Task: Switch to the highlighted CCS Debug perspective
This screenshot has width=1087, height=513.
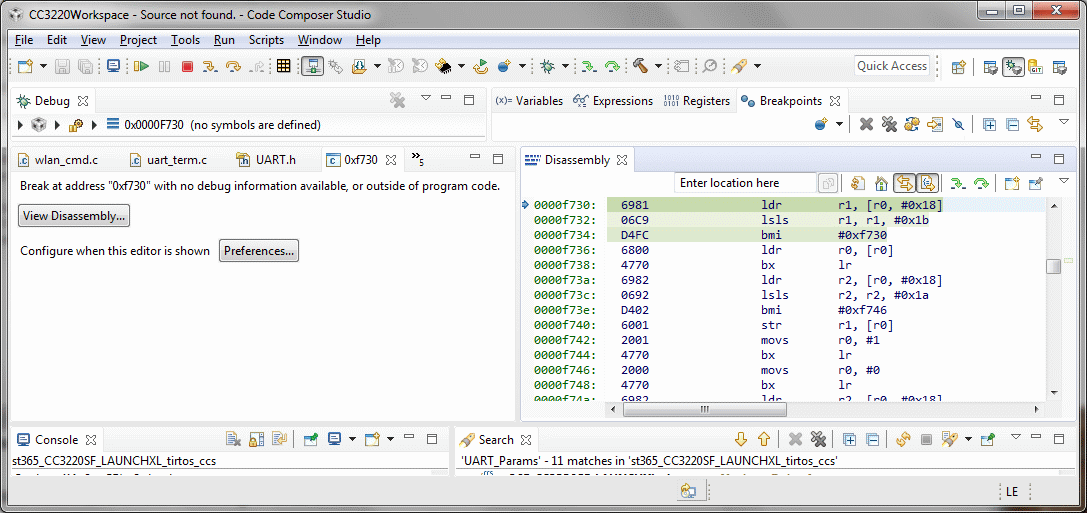Action: pyautogui.click(x=1013, y=67)
